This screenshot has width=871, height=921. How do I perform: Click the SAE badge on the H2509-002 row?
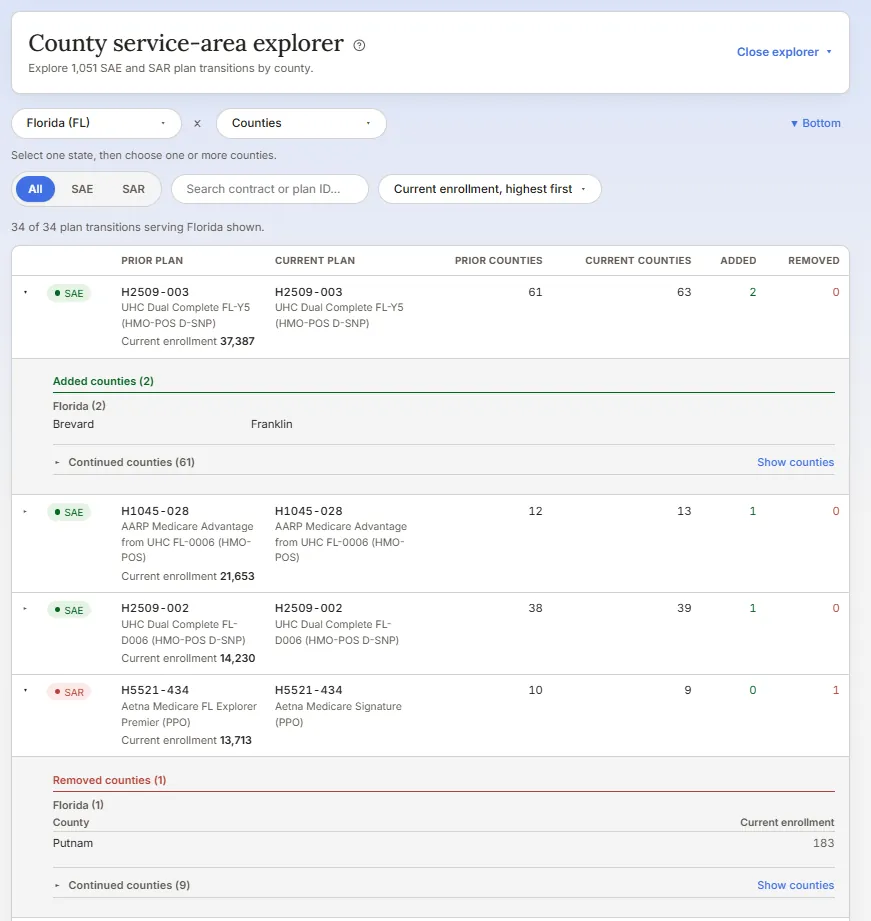[x=69, y=610]
